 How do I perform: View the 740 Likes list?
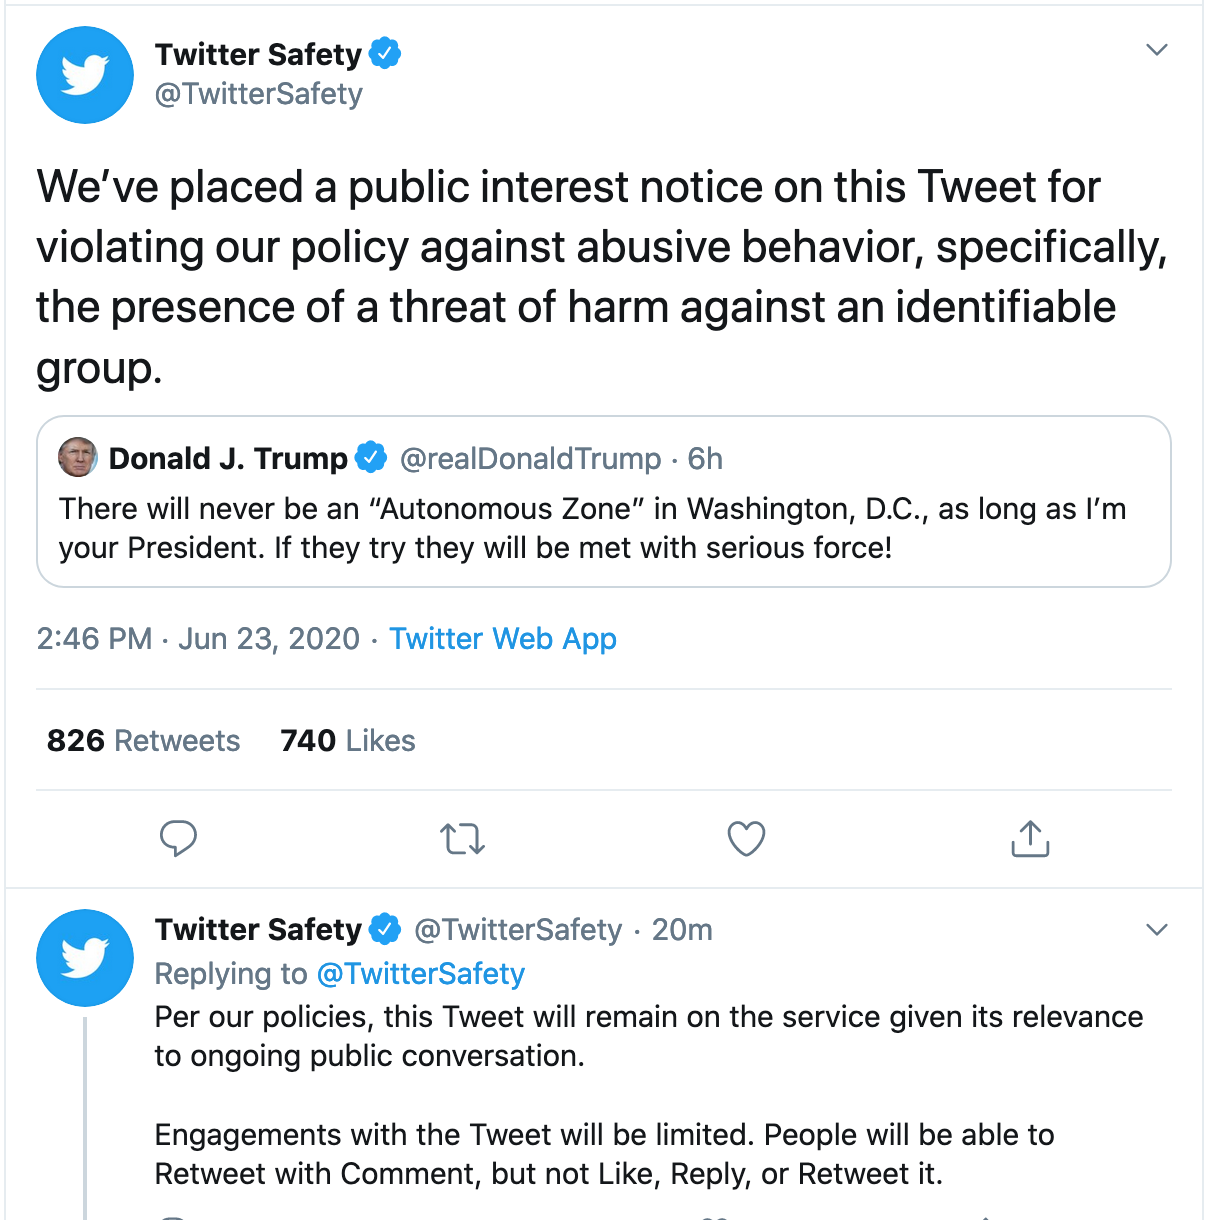pos(347,740)
